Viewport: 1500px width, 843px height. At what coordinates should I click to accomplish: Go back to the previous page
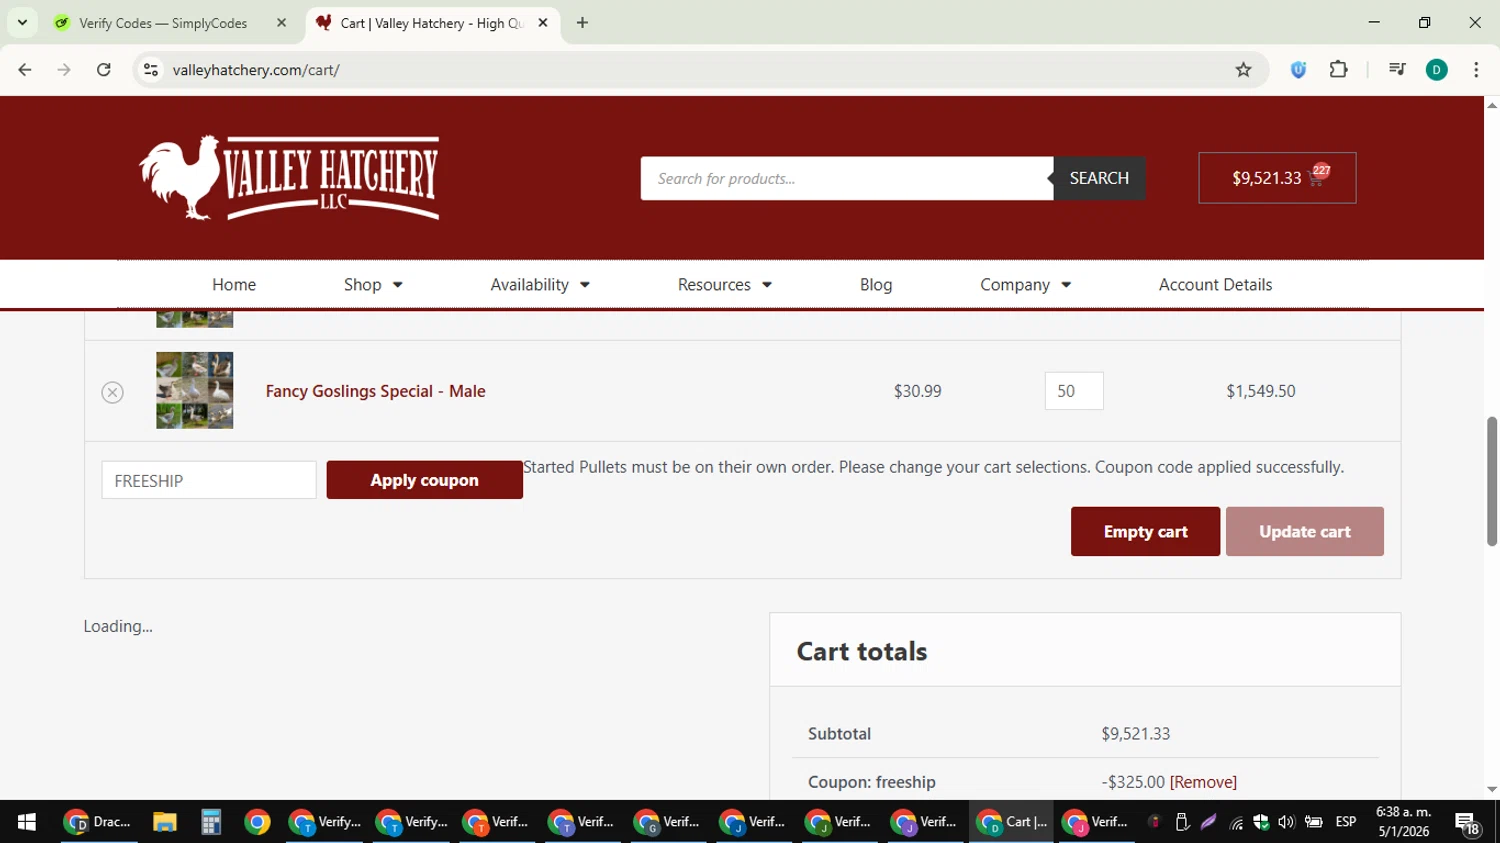(25, 70)
